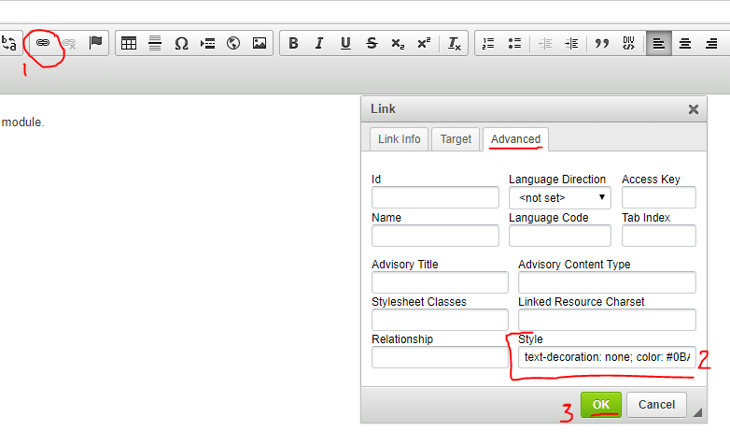Decrease the indent
730x445 pixels.
point(545,44)
